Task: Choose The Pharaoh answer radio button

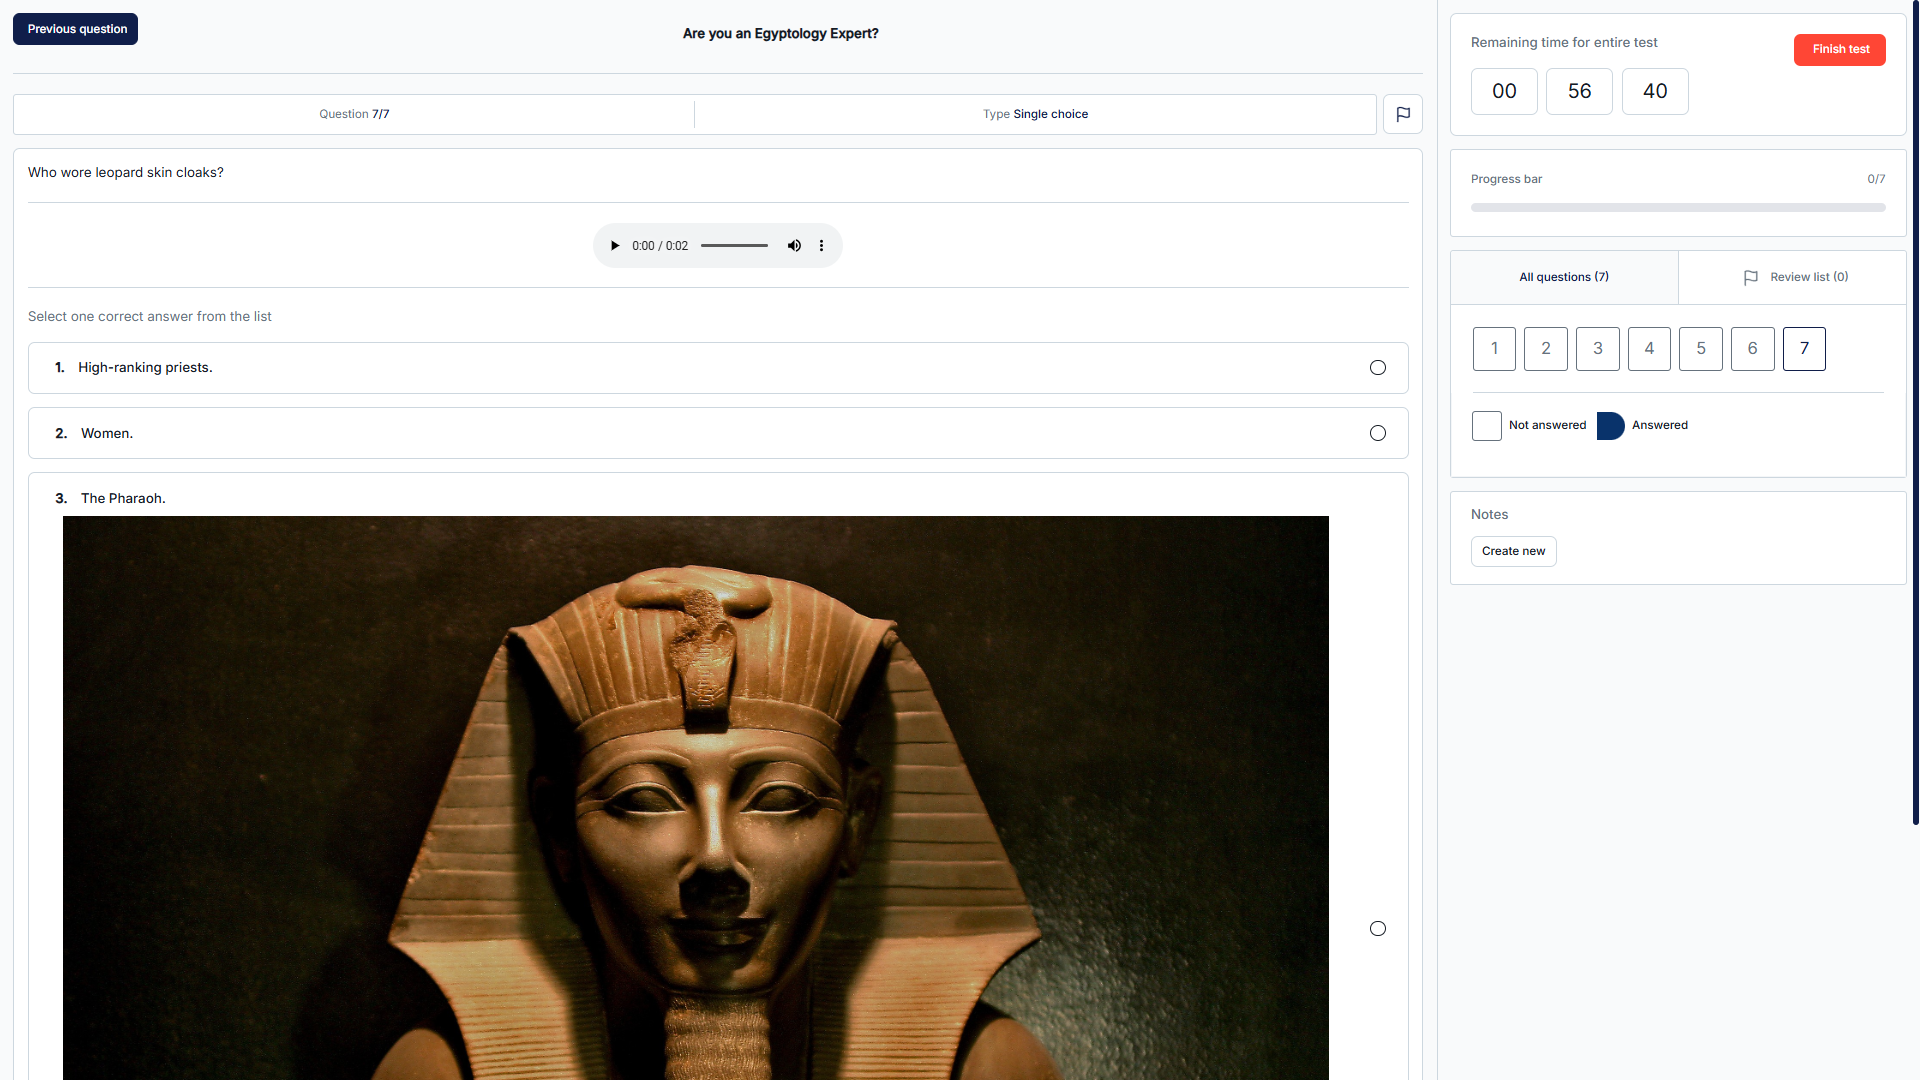Action: pos(1377,929)
